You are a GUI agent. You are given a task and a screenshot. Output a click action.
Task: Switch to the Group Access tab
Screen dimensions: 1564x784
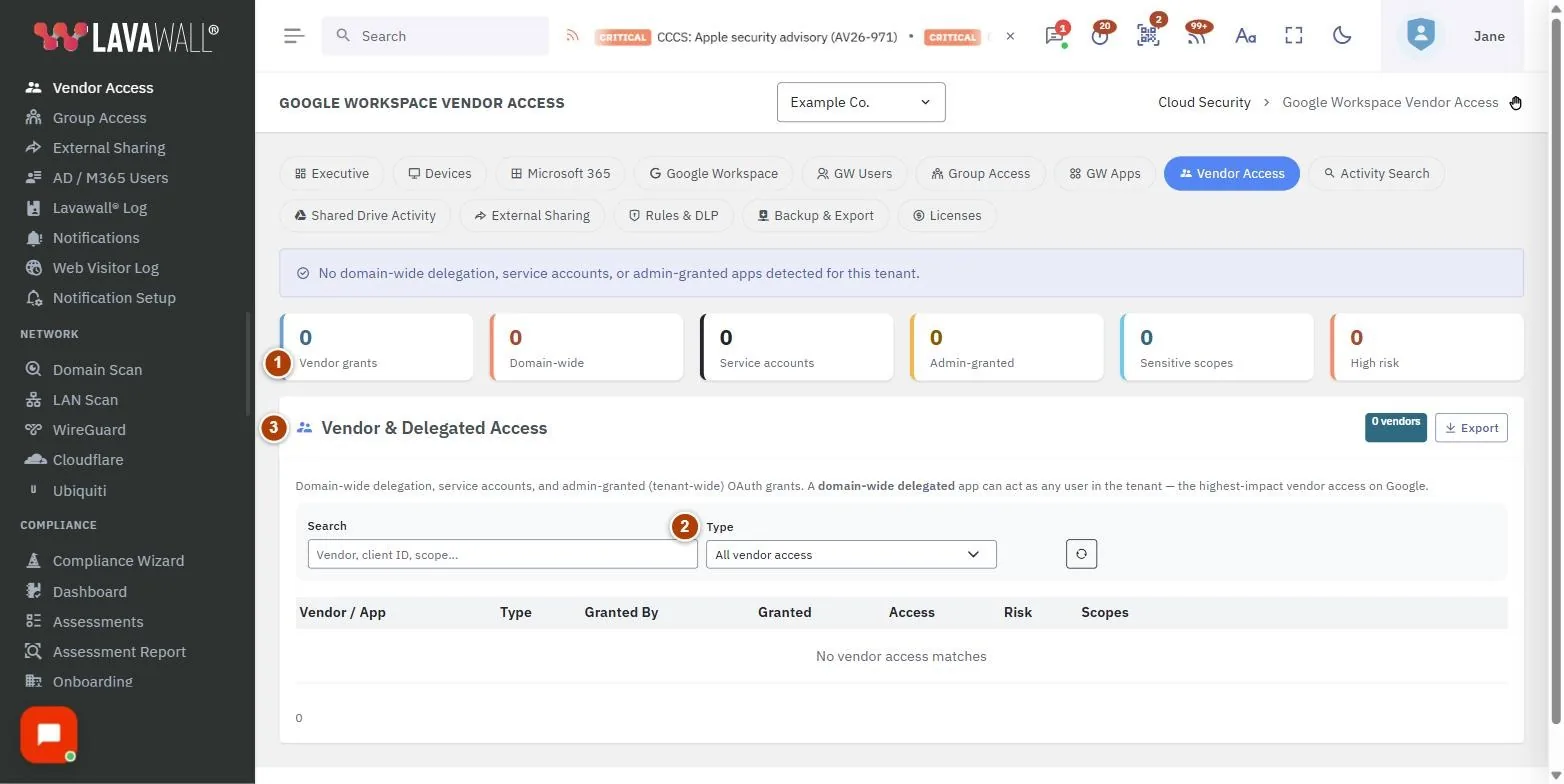tap(980, 173)
